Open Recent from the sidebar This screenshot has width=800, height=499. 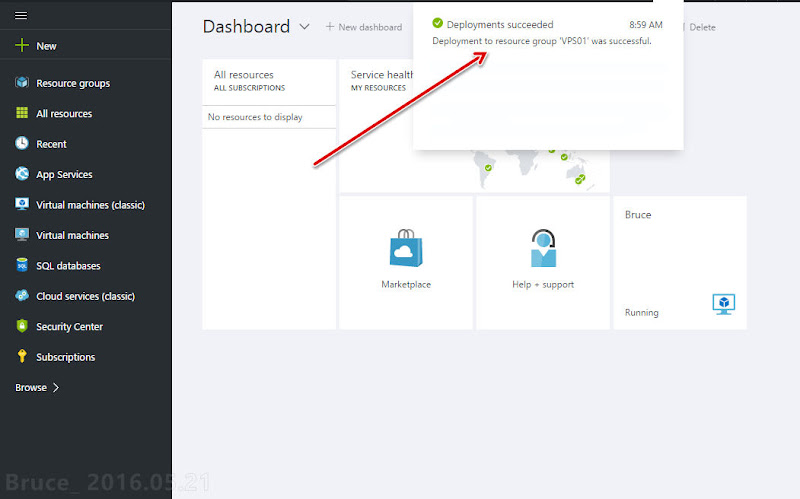[x=52, y=144]
